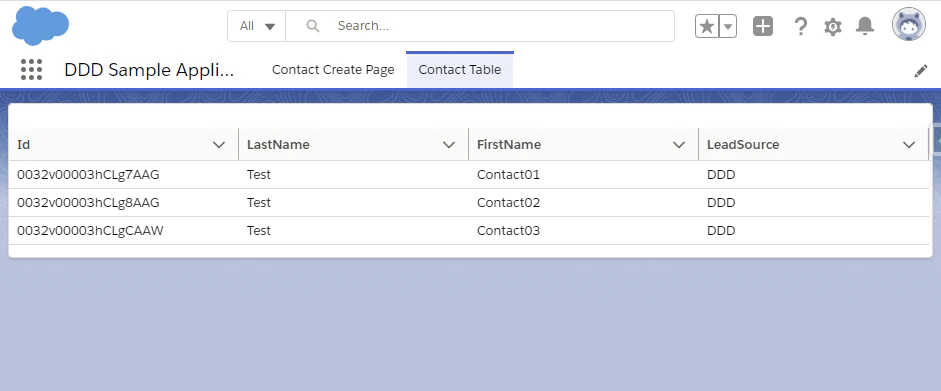The image size is (941, 391).
Task: Click the LastName column header
Action: (353, 145)
